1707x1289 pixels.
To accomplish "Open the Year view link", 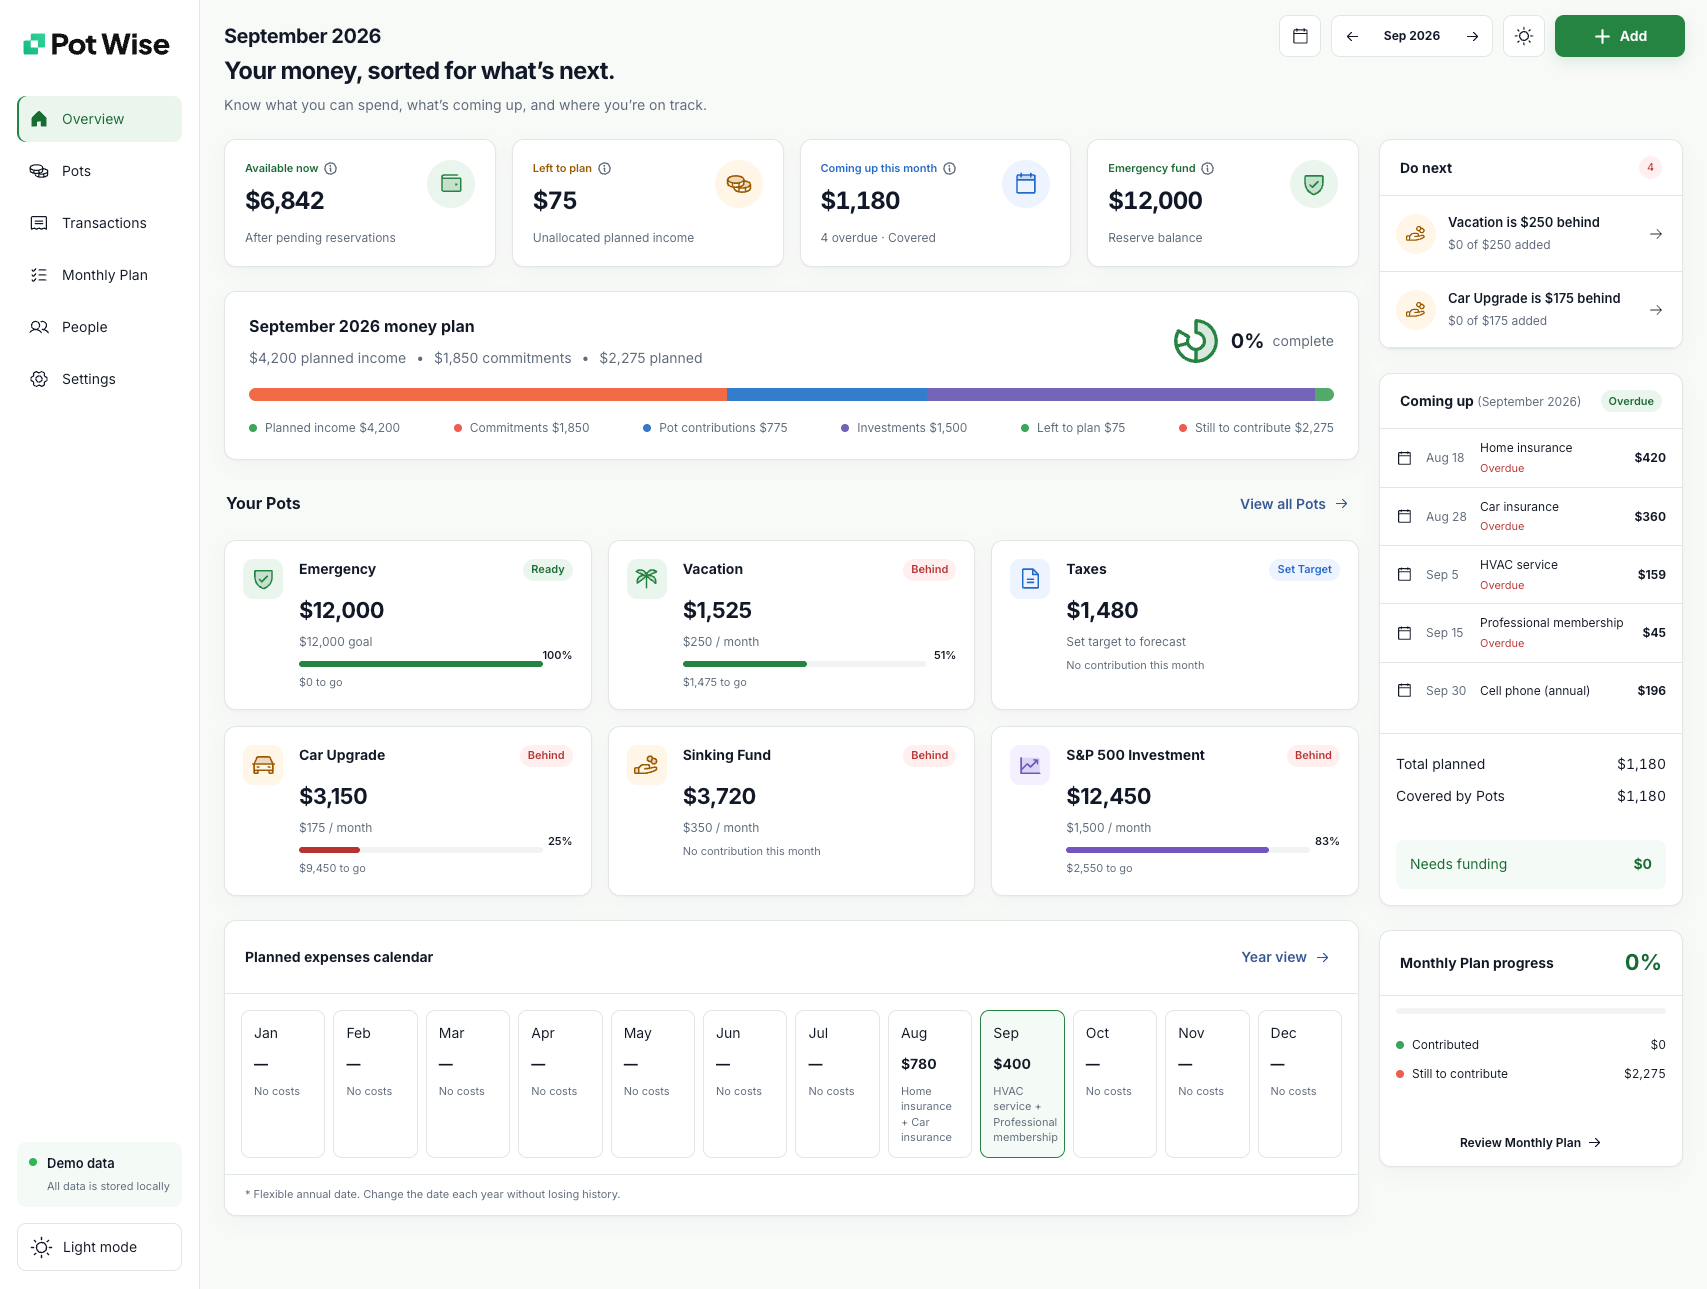I will coord(1285,957).
